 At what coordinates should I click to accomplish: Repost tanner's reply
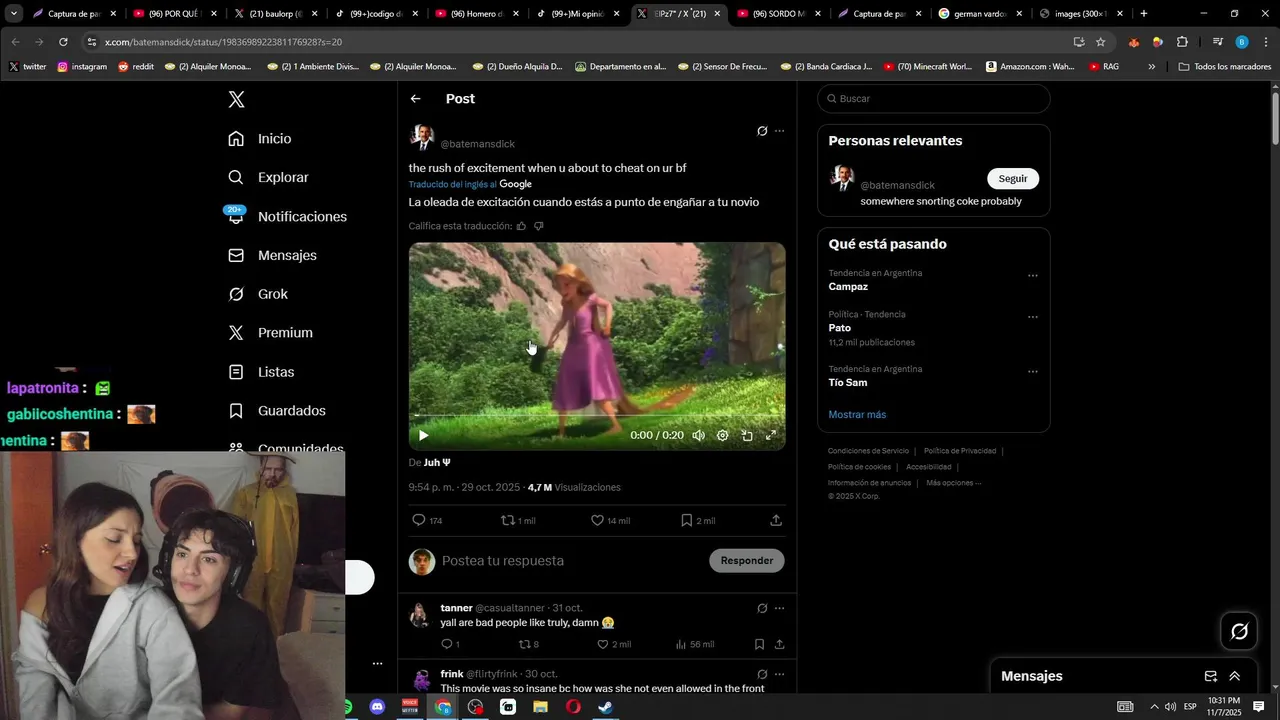pos(529,644)
